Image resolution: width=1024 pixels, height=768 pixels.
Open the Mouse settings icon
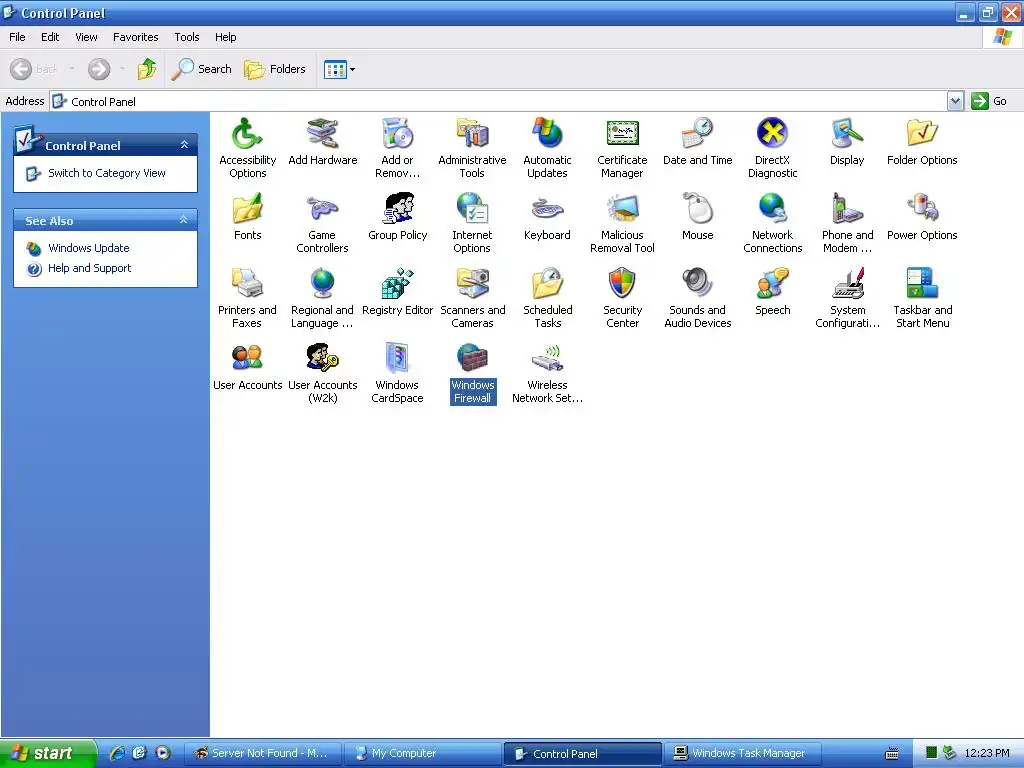697,209
